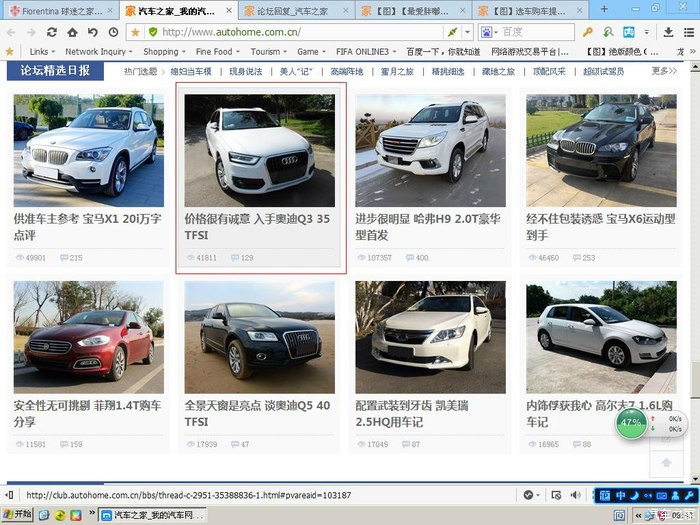This screenshot has height=525, width=700.
Task: Switch to the 论坛回复_汽车之家 browser tab
Action: (x=292, y=10)
